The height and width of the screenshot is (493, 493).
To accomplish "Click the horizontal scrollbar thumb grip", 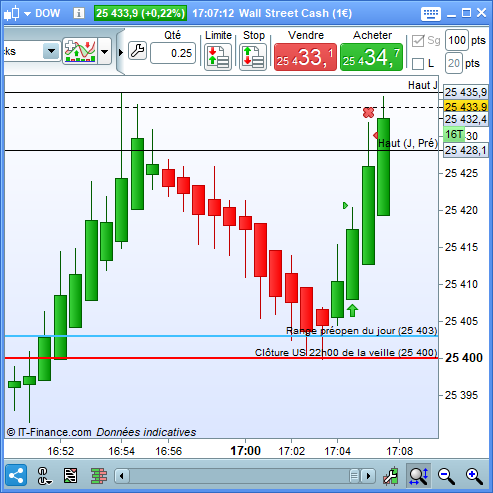I will click(x=354, y=476).
